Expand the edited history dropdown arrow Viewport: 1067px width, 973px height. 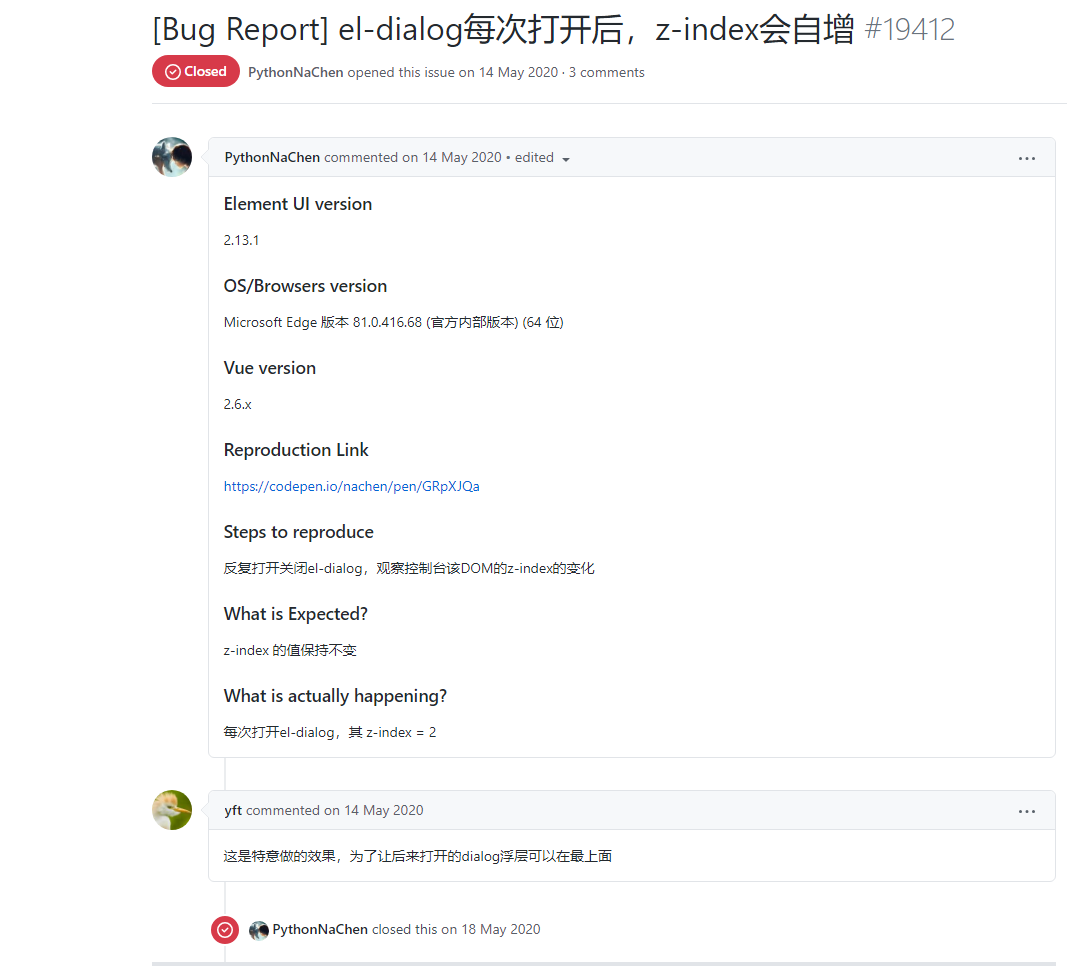tap(565, 159)
